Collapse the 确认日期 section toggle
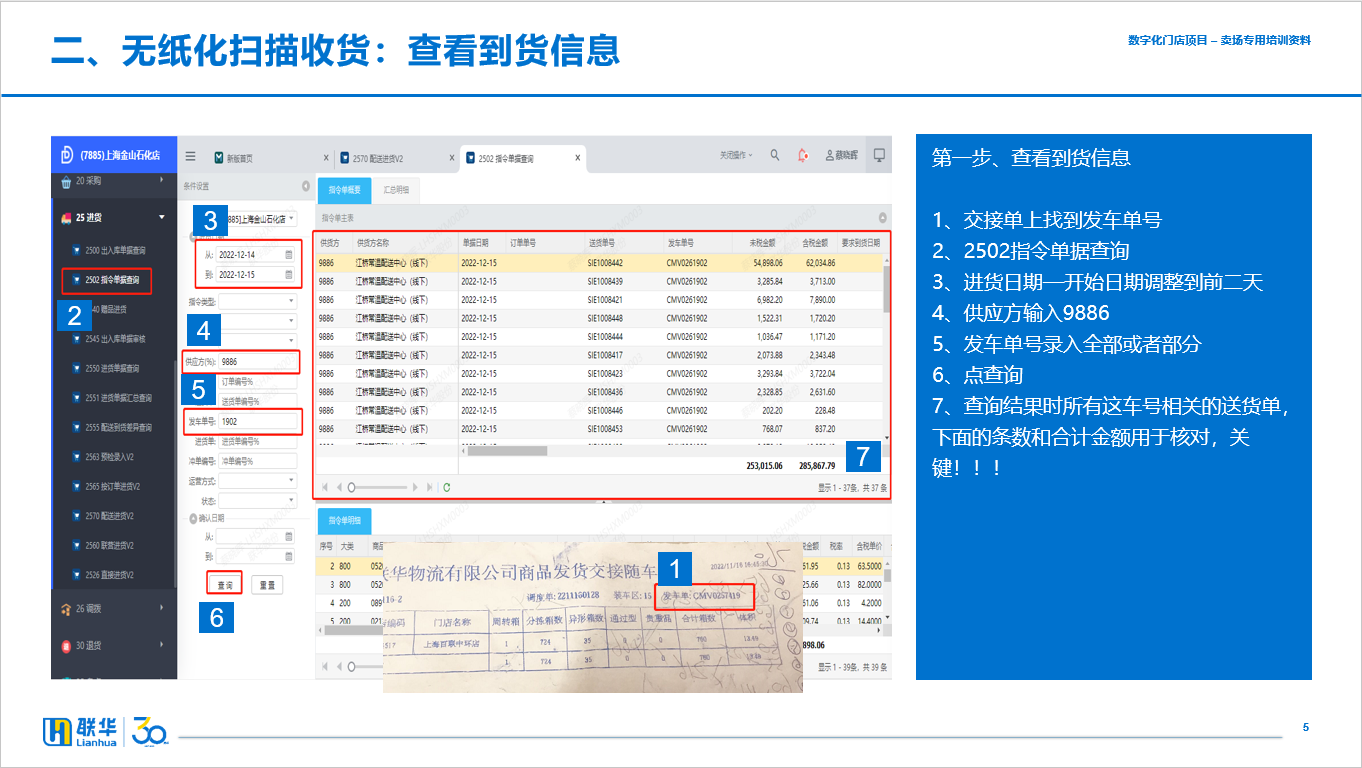 tap(193, 519)
